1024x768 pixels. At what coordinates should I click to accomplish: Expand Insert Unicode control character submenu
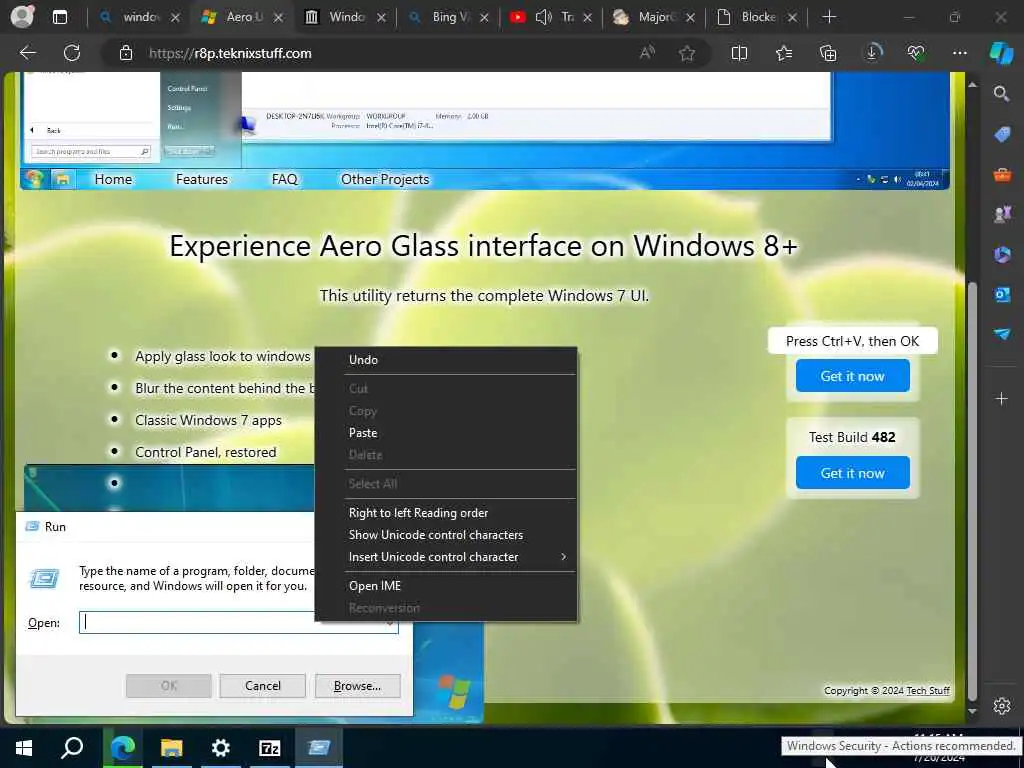(x=446, y=556)
